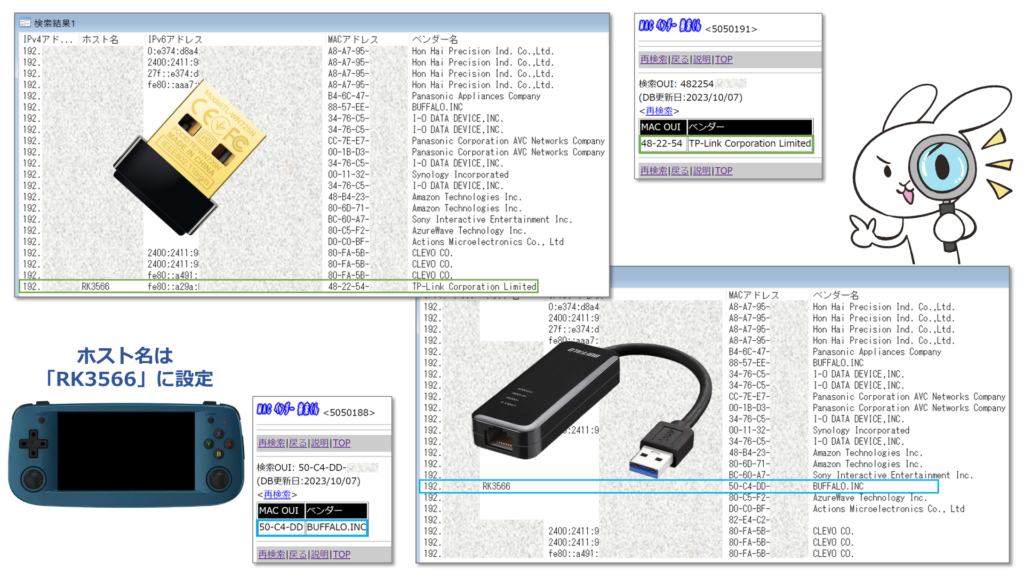Click IPv6アドレス column header in 検索結果1 window
The image size is (1024, 576).
[174, 39]
